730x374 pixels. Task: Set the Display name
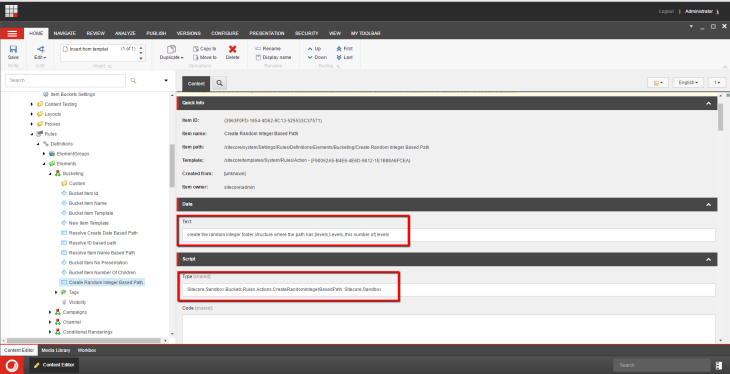(x=273, y=57)
